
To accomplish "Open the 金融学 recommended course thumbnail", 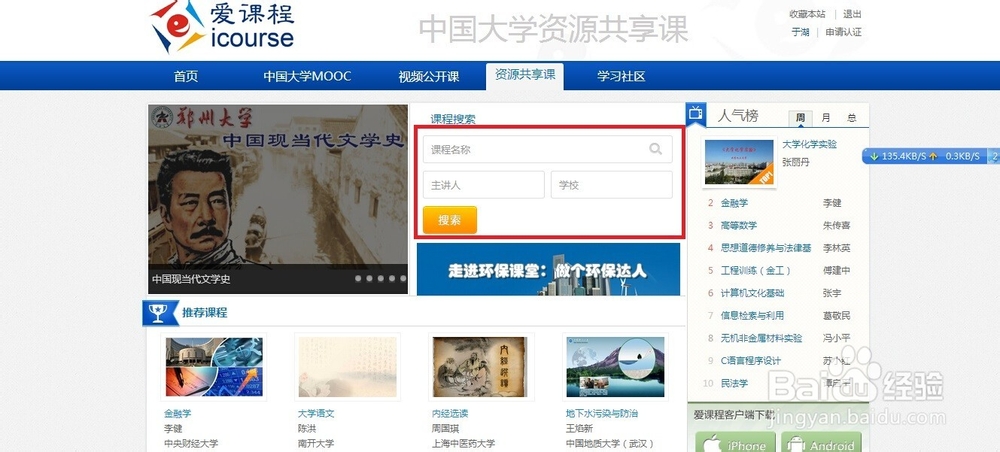I will [x=214, y=367].
